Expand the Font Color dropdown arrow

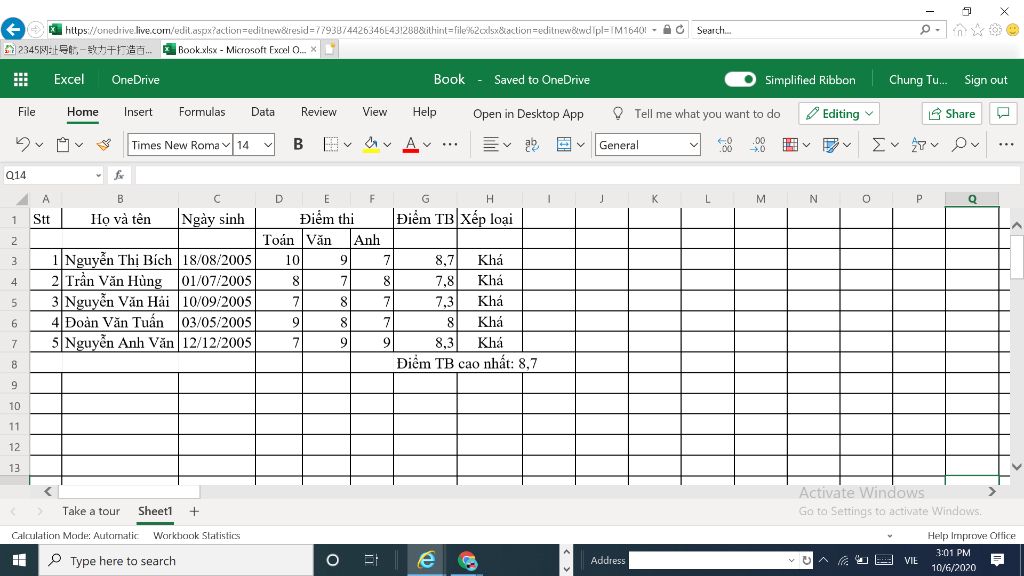(x=427, y=144)
